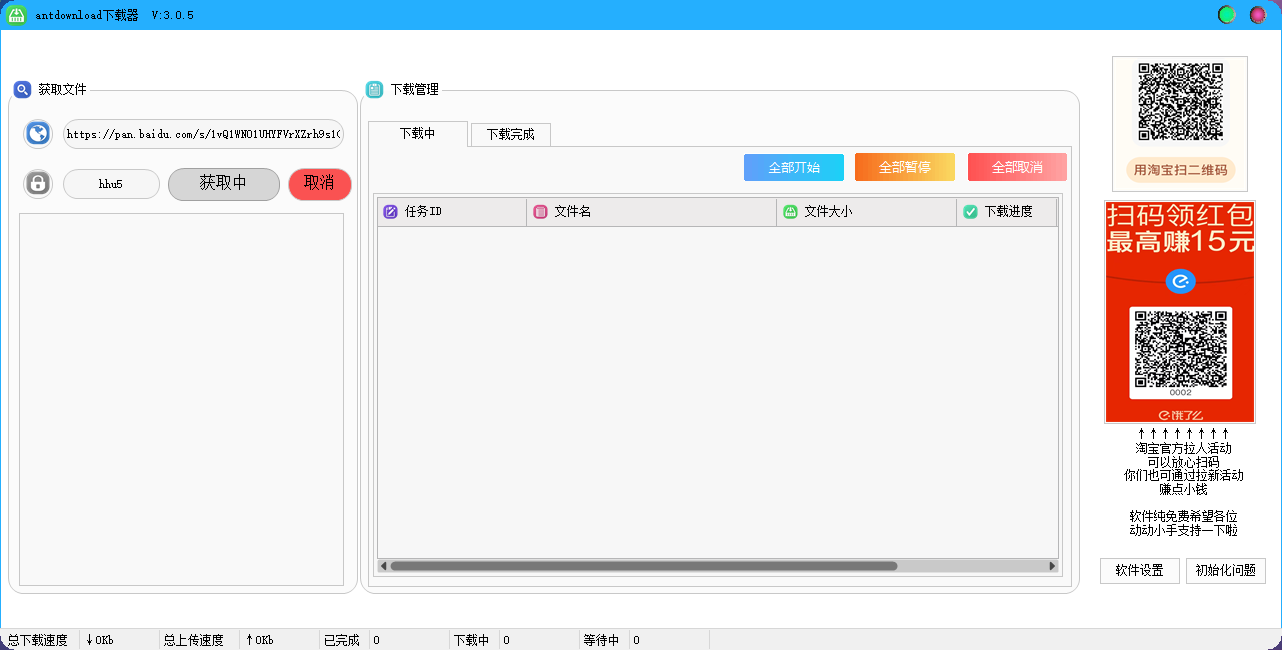Click the clipboard icon beside 下载管理

tap(373, 89)
